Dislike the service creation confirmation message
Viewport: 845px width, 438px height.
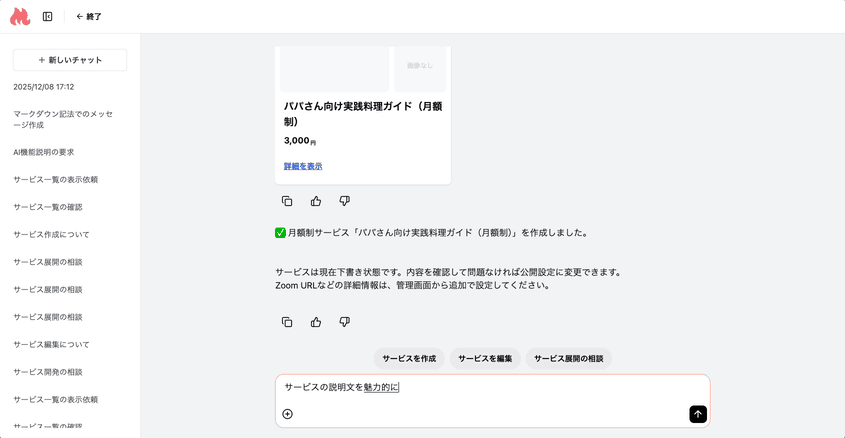point(345,322)
